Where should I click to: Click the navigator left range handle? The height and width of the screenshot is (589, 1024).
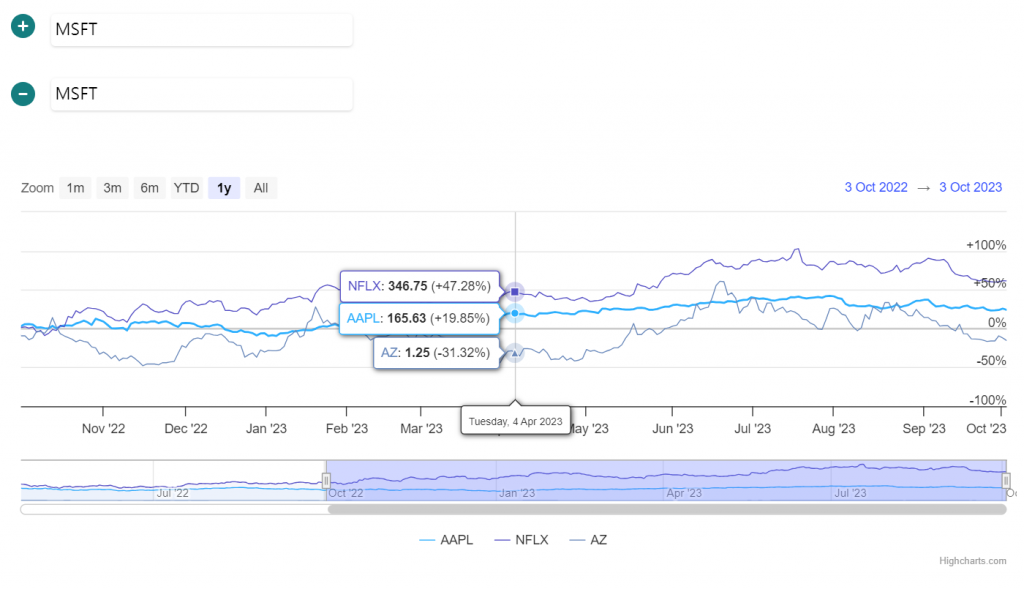[x=326, y=481]
